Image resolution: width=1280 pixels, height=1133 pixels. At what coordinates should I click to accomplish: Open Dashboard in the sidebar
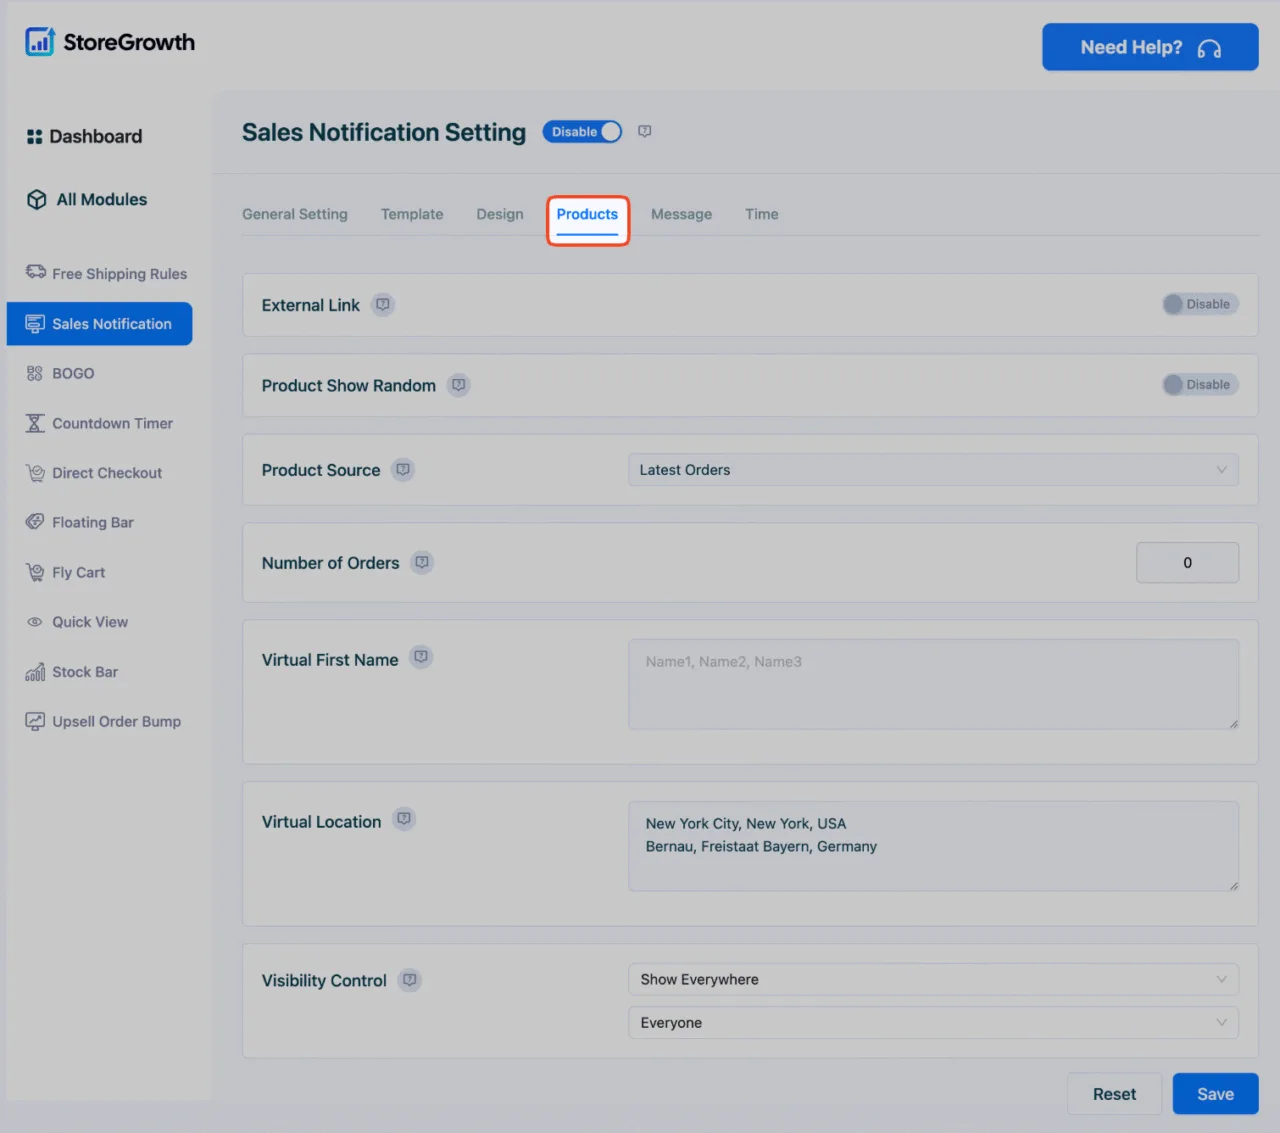click(85, 137)
